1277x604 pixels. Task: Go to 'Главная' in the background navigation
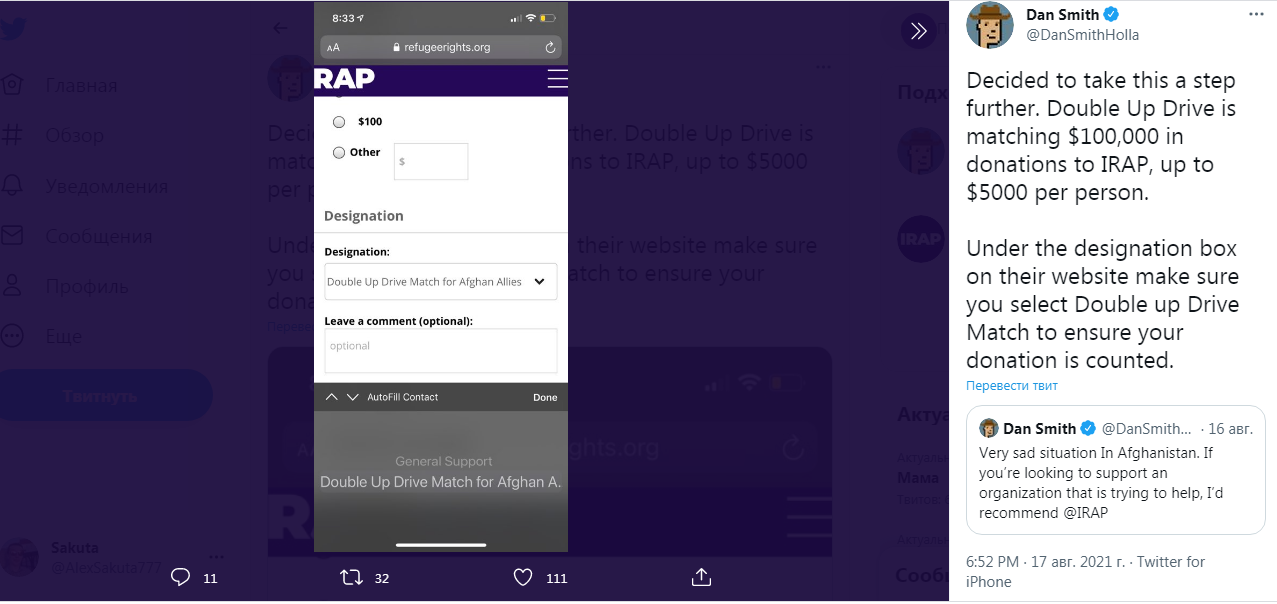tap(81, 86)
